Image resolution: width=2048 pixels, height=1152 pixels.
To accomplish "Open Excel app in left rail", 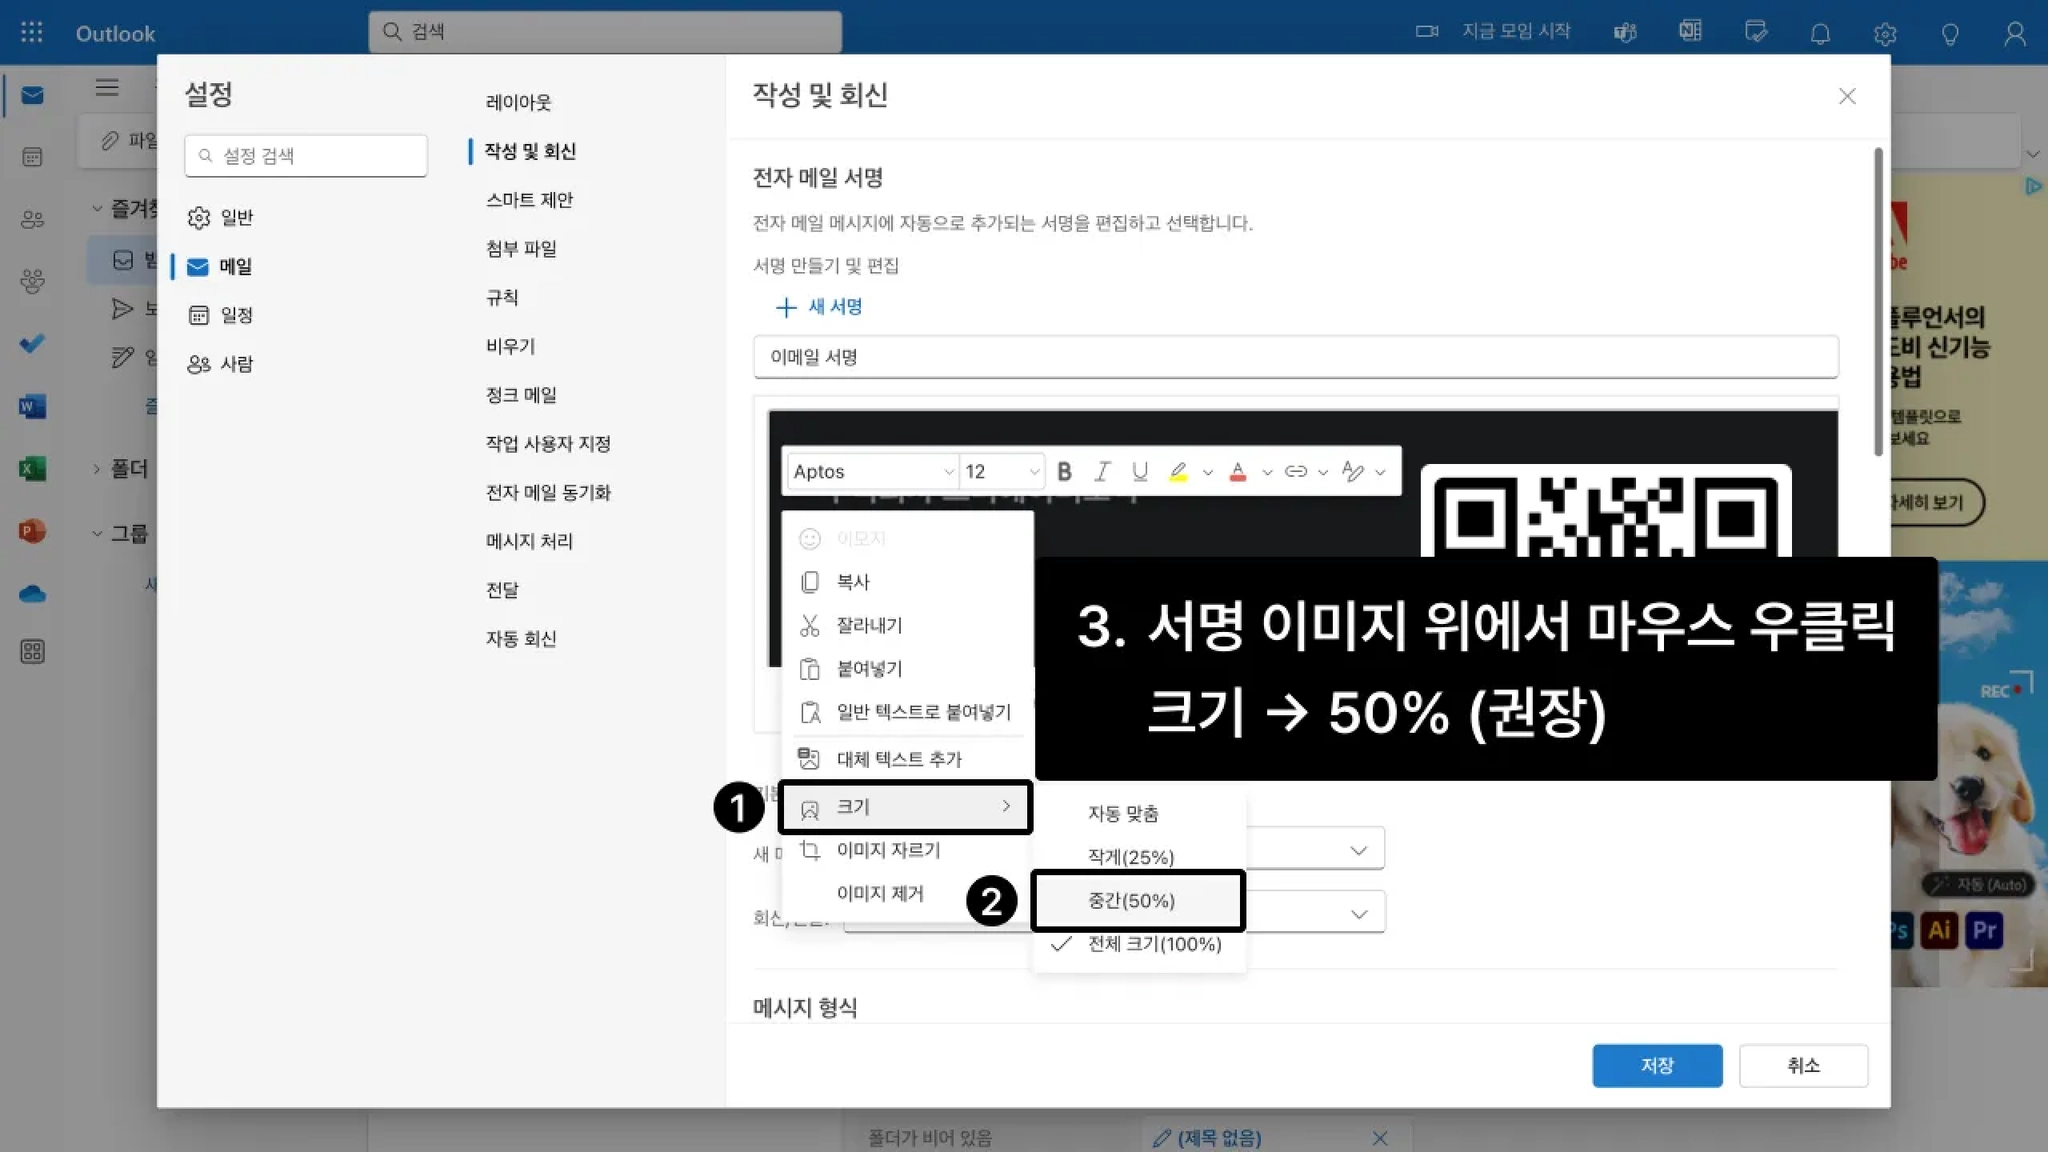I will tap(32, 468).
